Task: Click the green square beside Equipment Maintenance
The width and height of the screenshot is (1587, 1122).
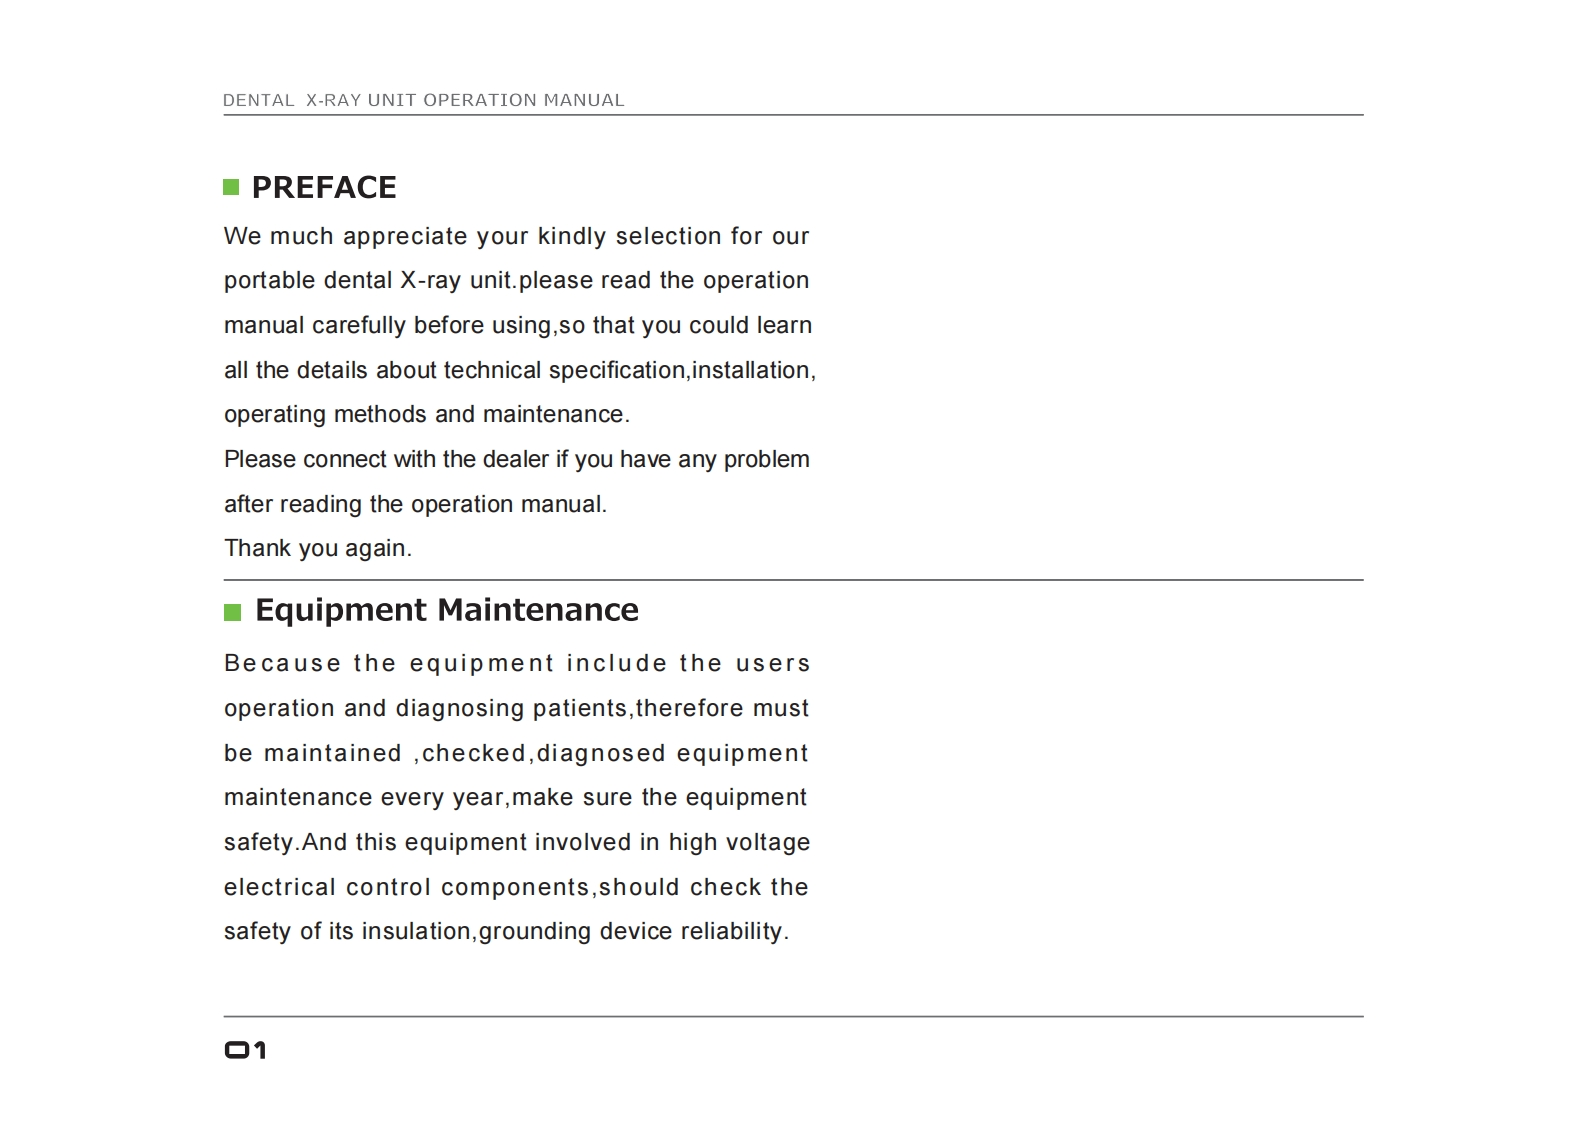Action: [x=232, y=612]
